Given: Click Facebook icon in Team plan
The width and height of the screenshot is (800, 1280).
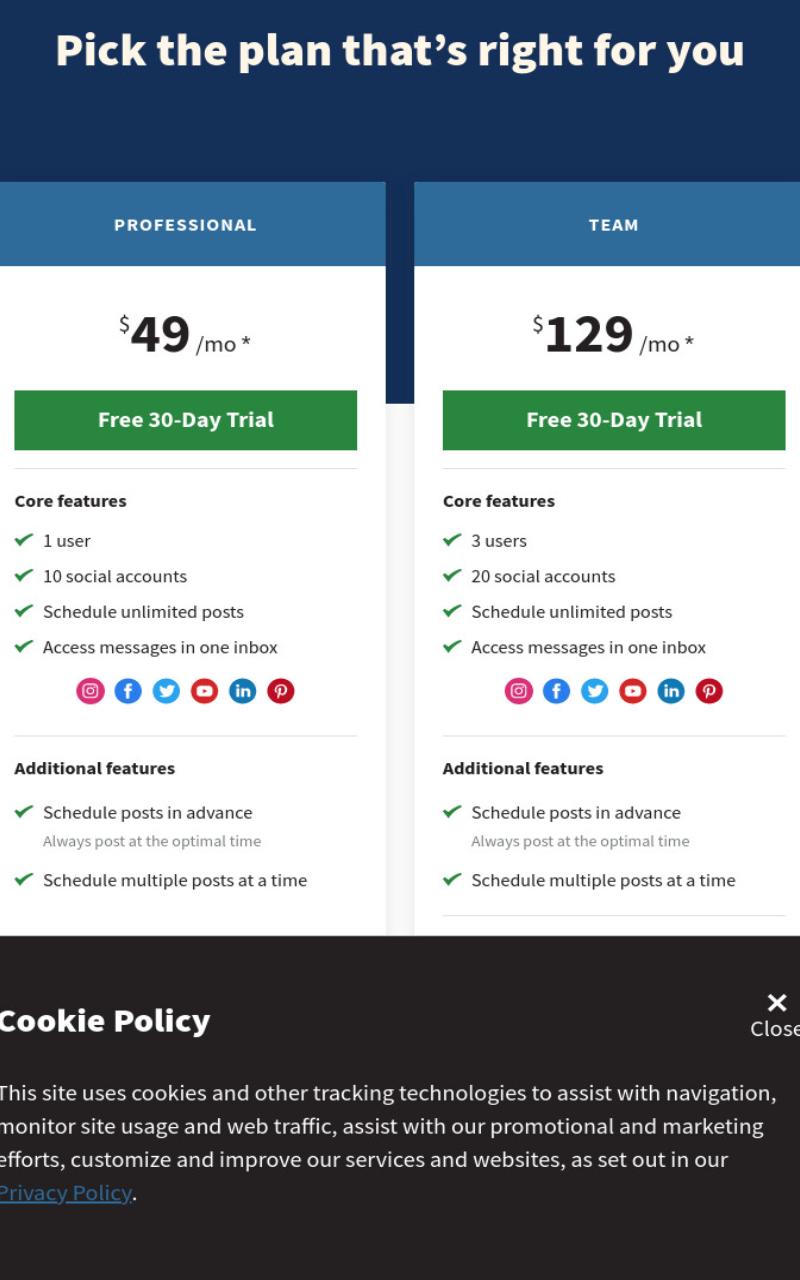Looking at the screenshot, I should click(557, 691).
